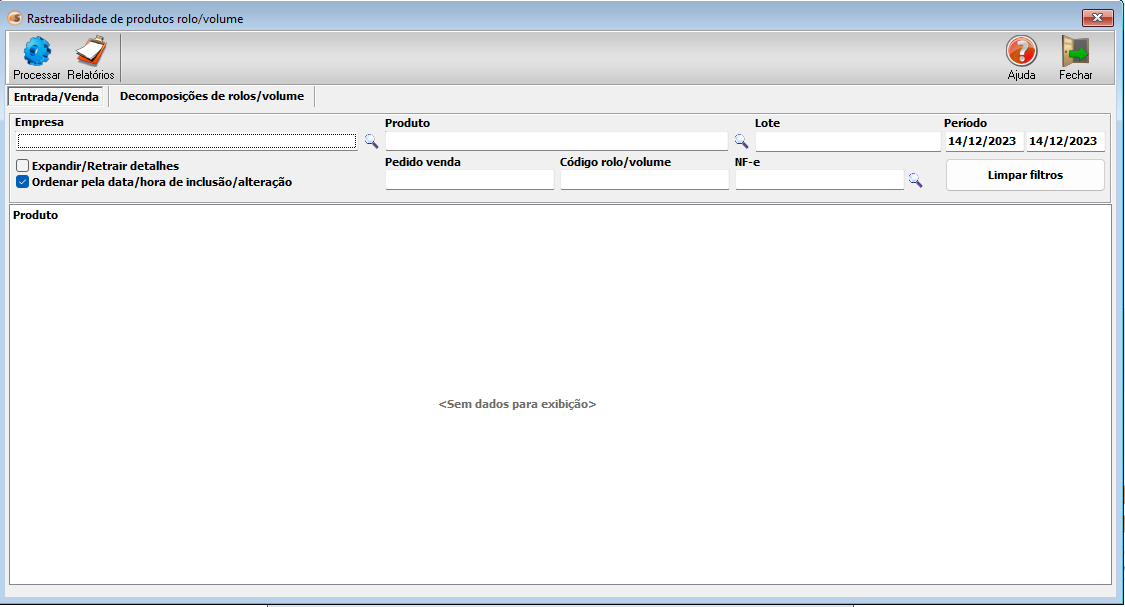Click the Fechar exit door icon
This screenshot has height=607, width=1125.
point(1075,52)
